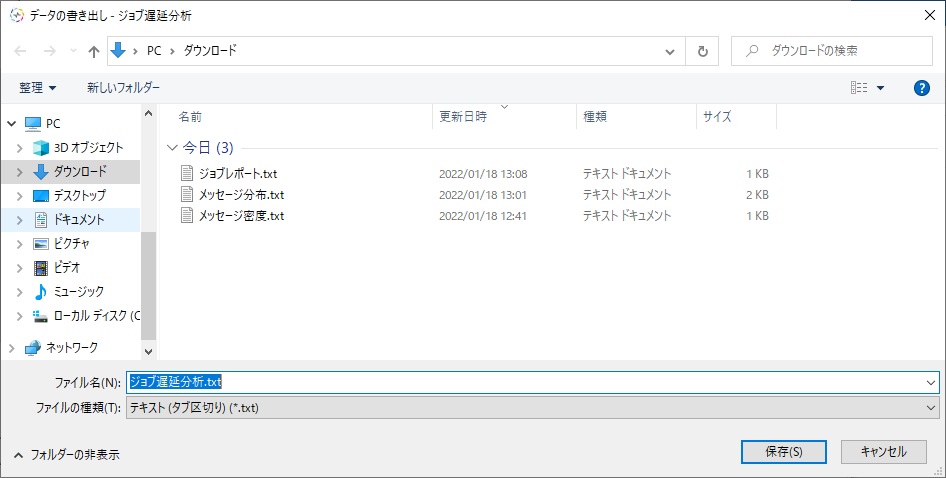Click the search magnifier icon

752,51
